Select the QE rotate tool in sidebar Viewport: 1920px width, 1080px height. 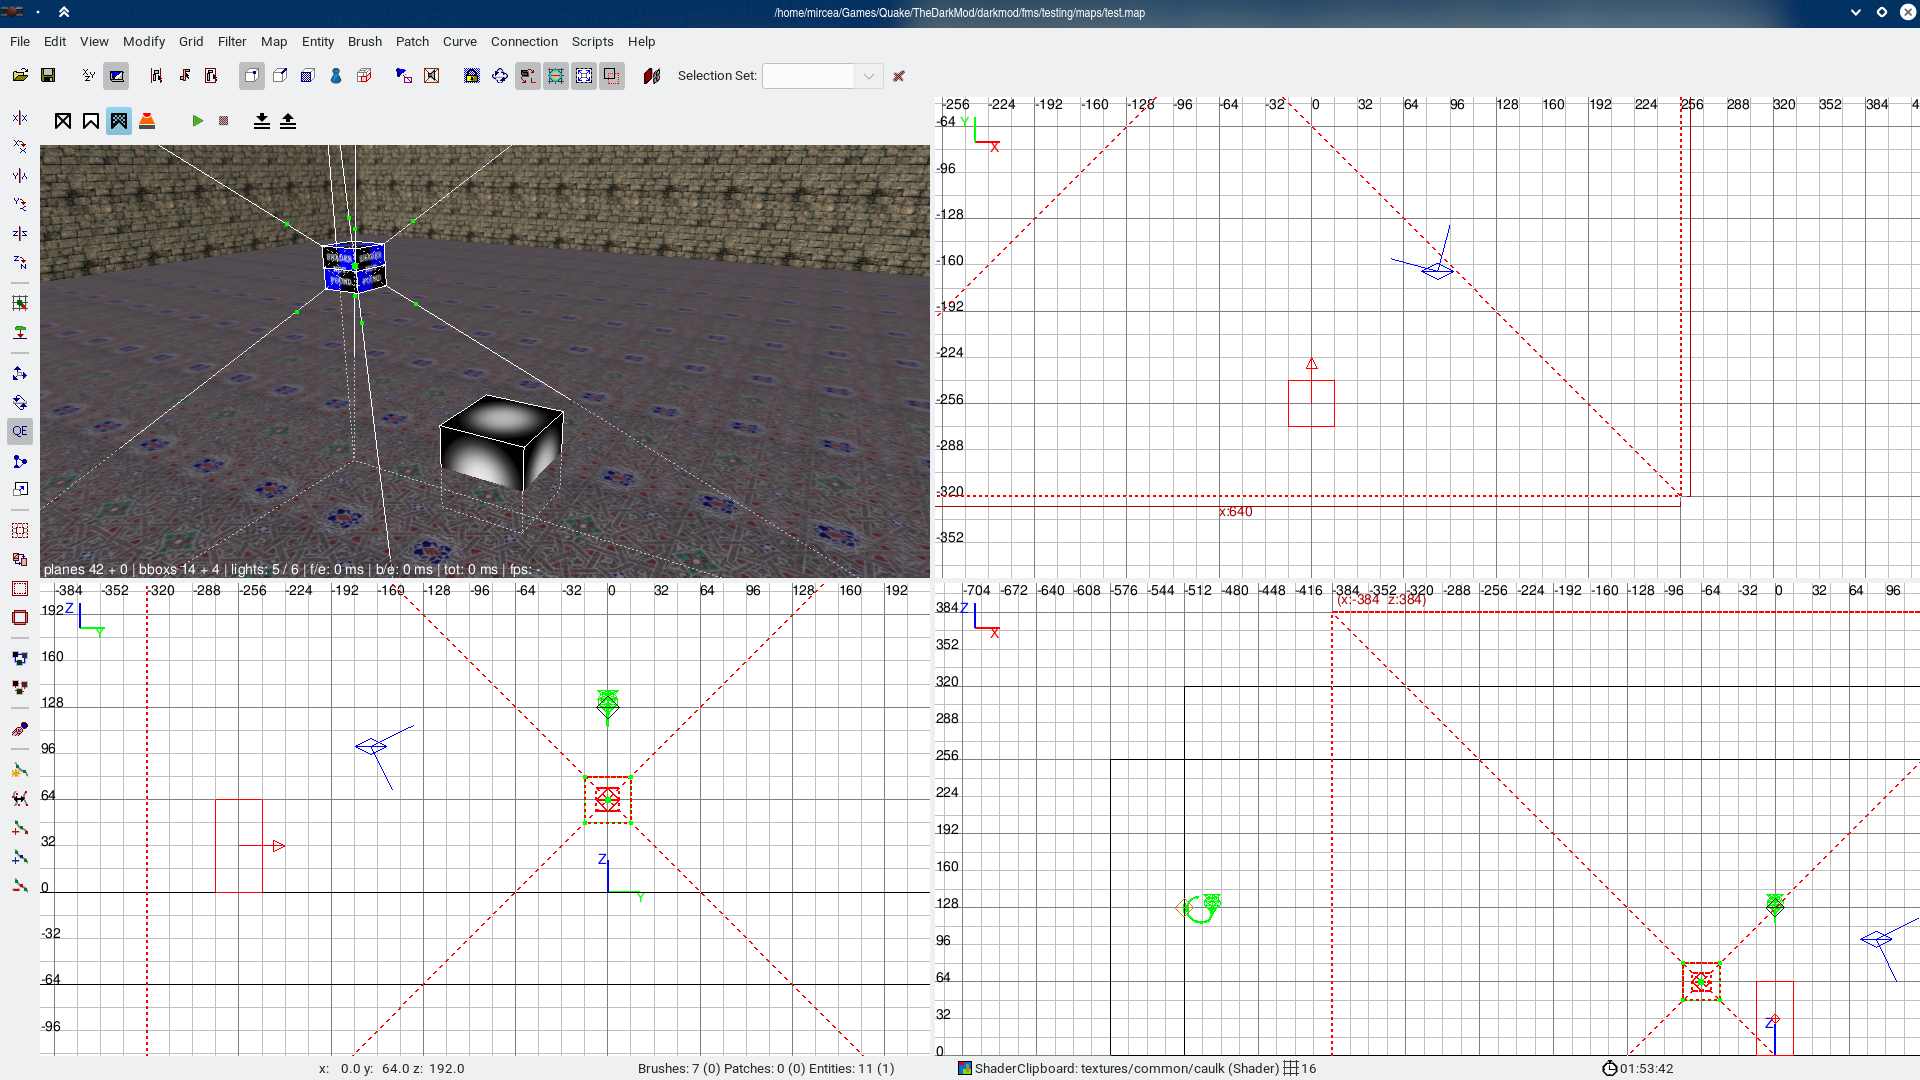pyautogui.click(x=20, y=432)
